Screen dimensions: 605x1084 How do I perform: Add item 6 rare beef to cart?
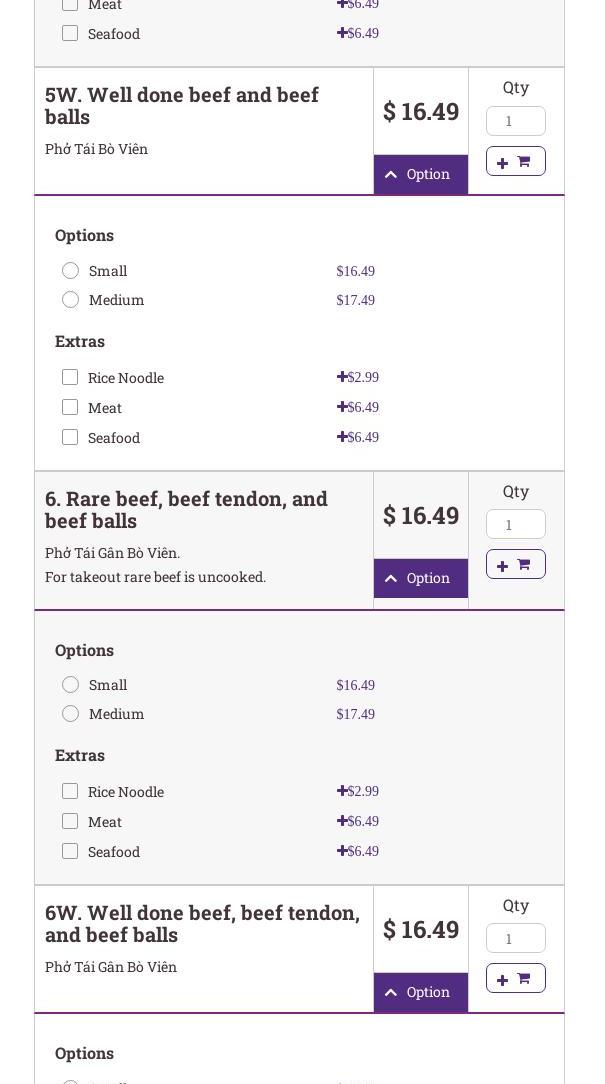tap(515, 565)
